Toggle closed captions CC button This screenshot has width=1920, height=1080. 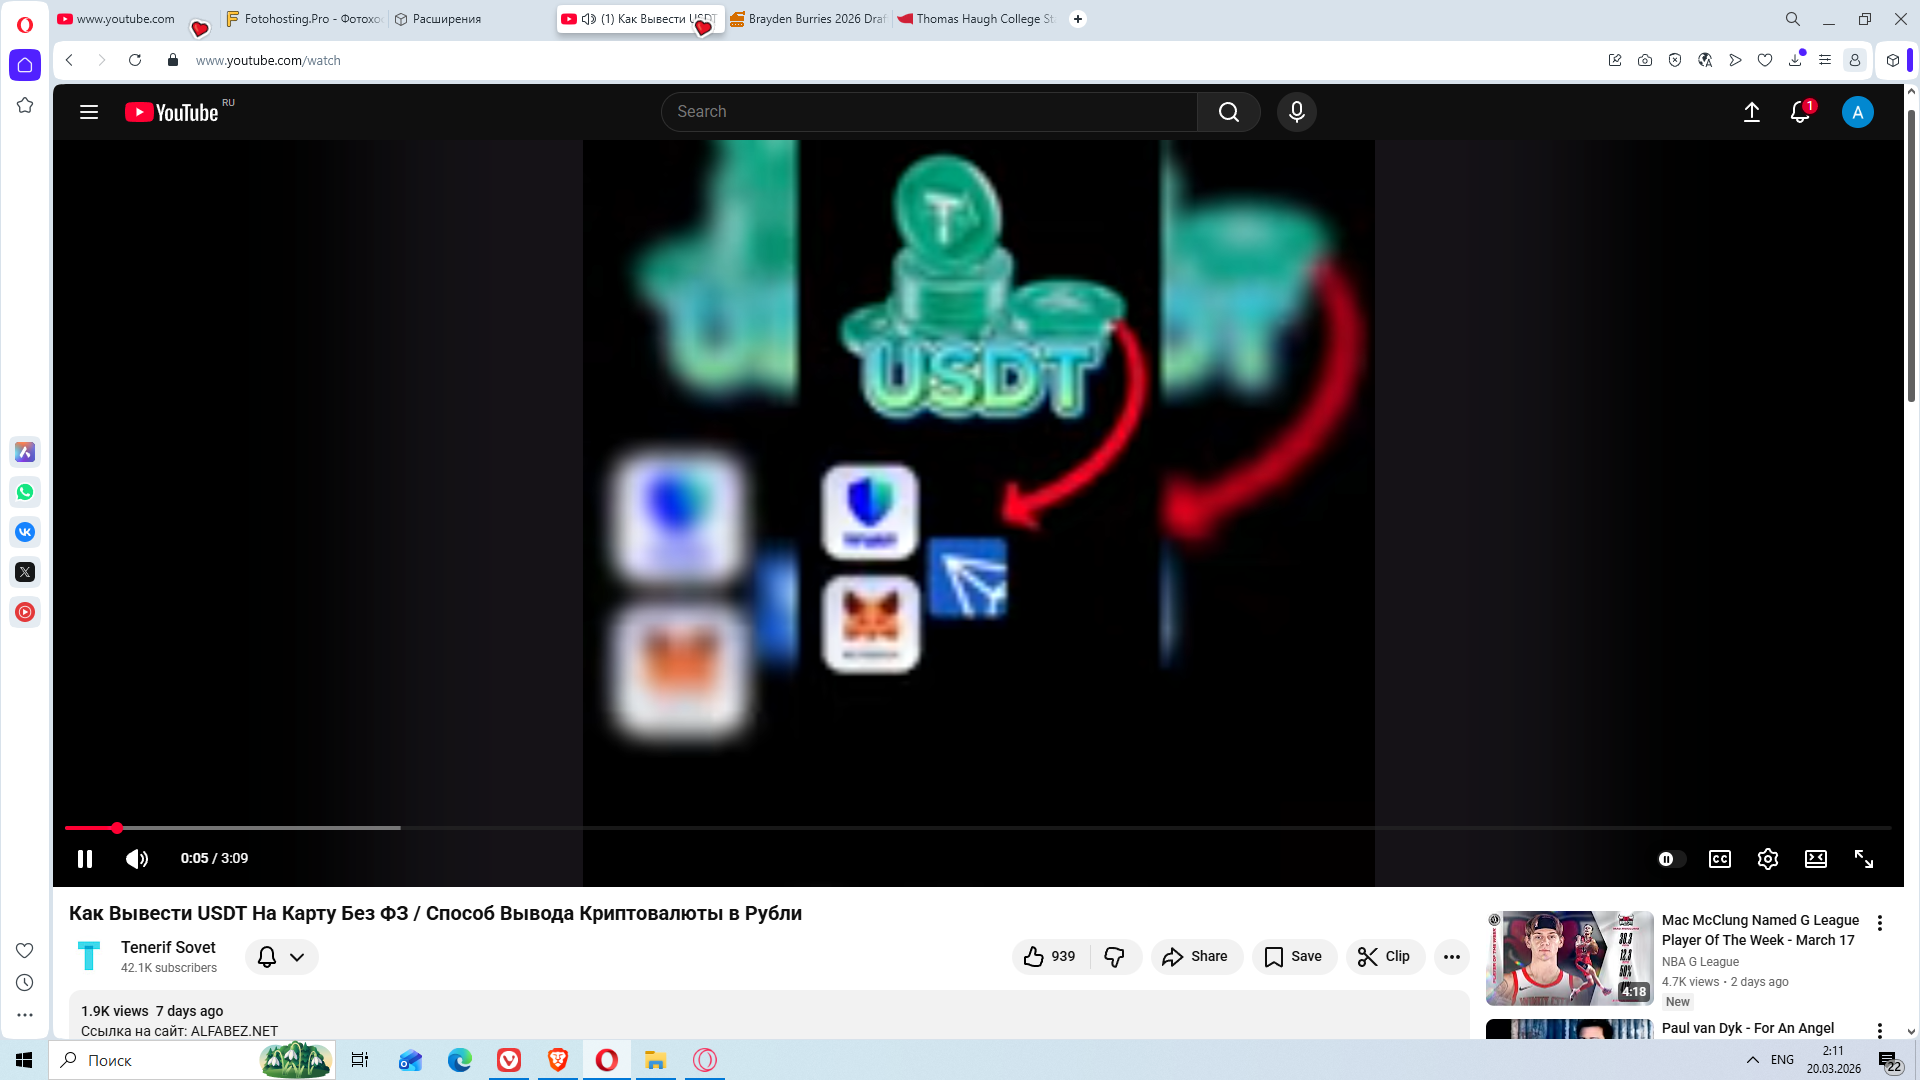[x=1719, y=859]
